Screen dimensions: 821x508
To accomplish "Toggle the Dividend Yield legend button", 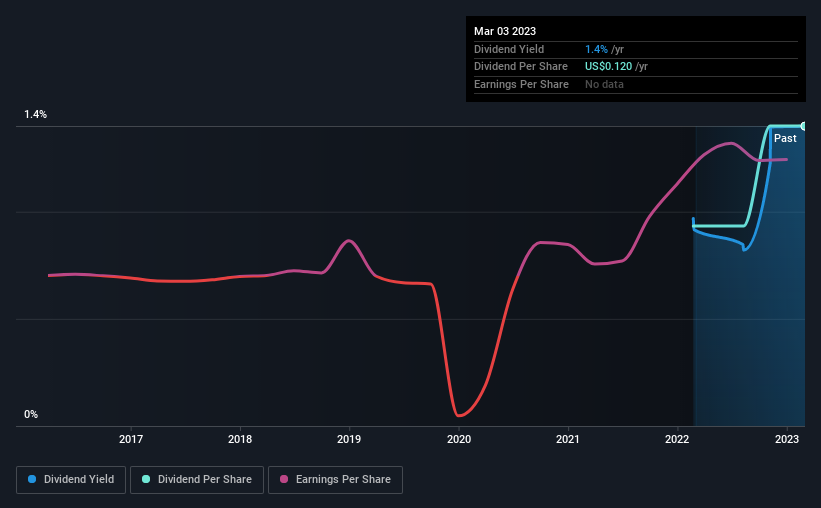I will click(x=71, y=480).
